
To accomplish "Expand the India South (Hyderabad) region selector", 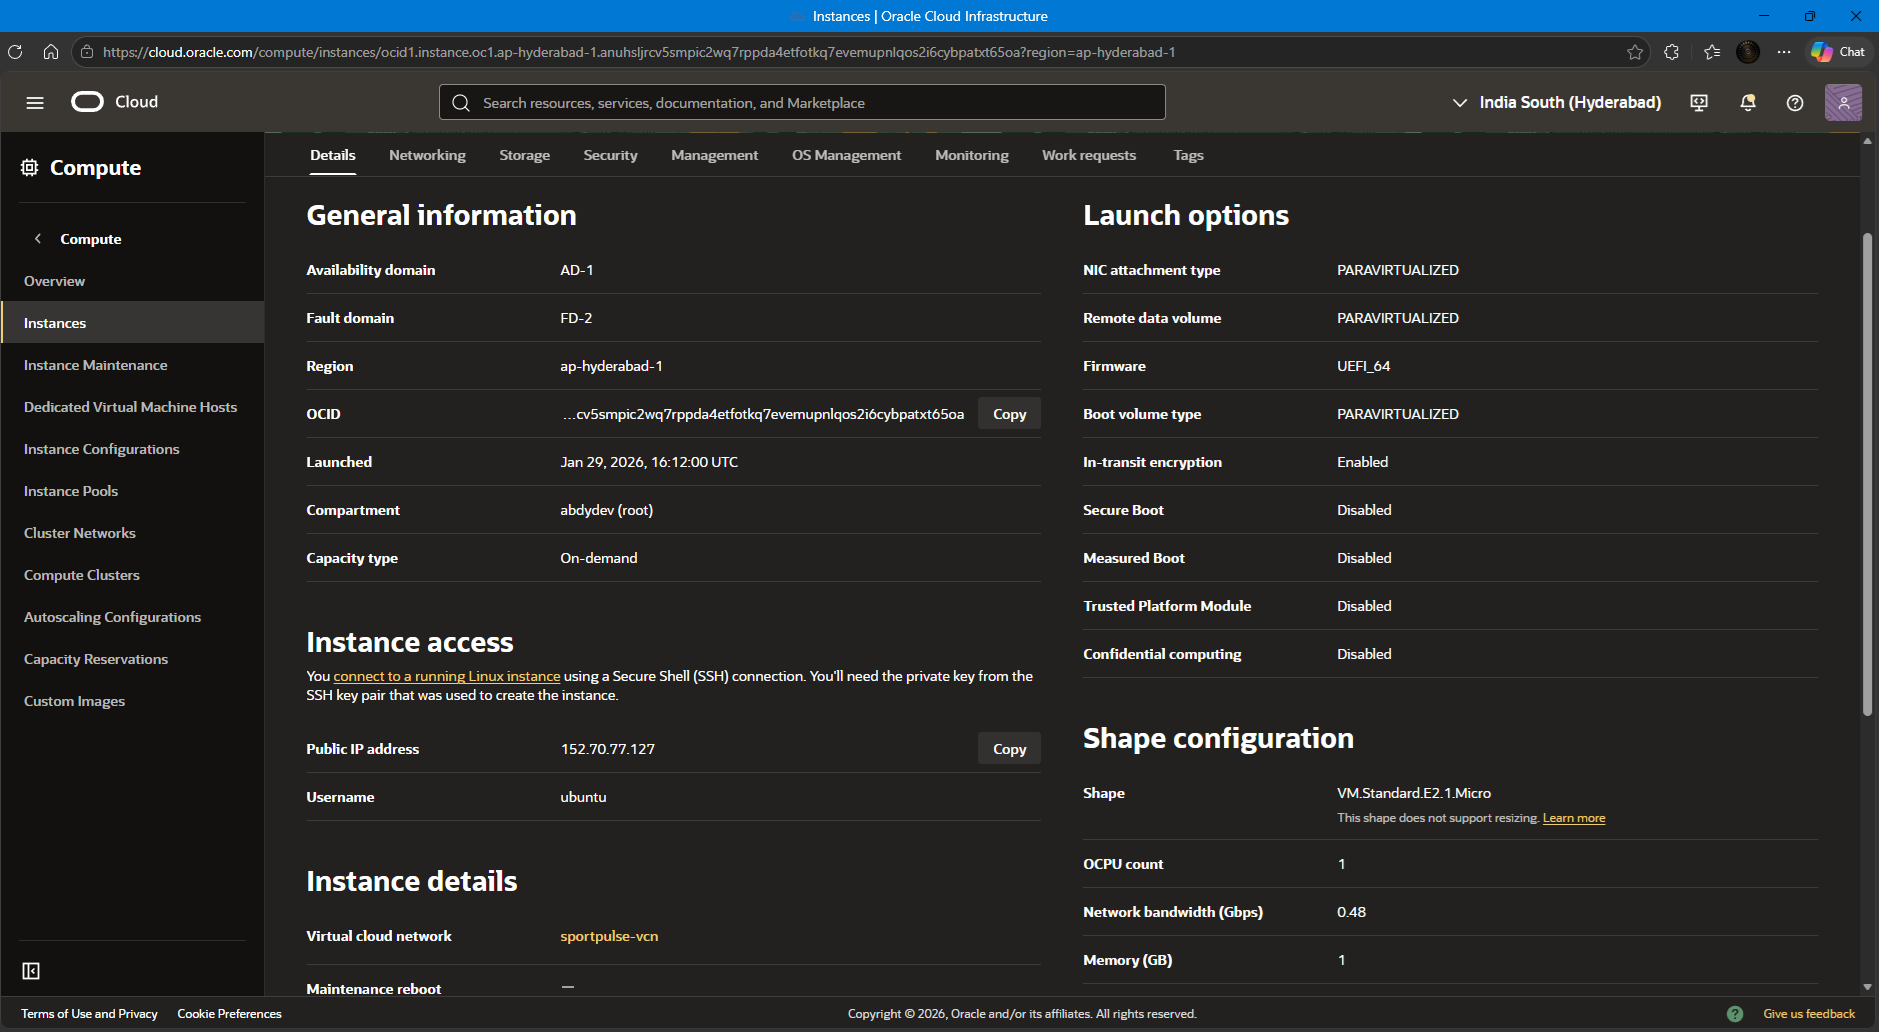I will pos(1556,103).
